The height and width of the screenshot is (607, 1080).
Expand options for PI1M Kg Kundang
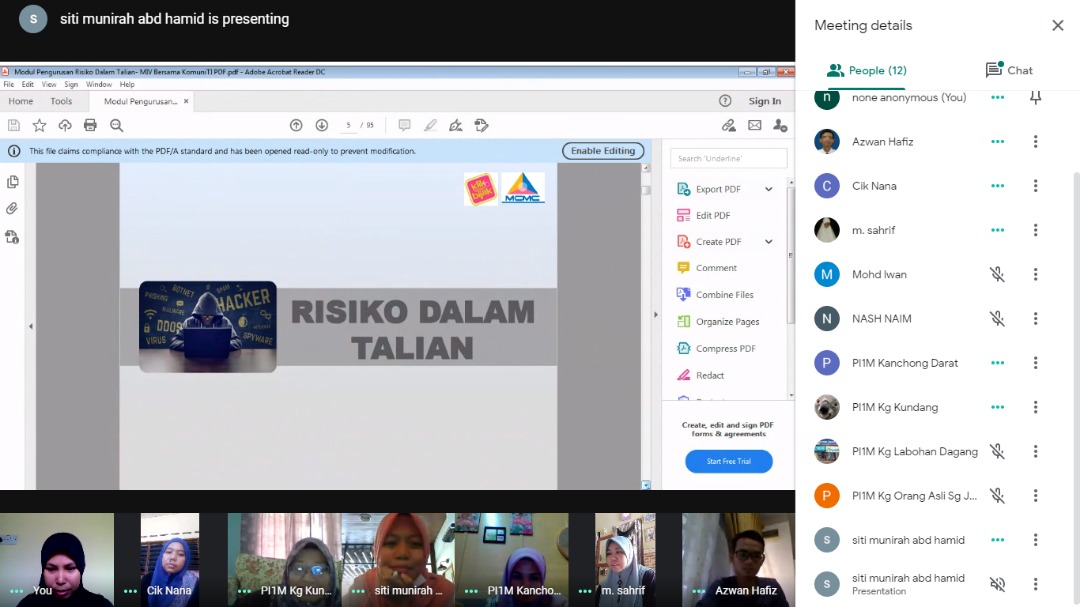click(x=1035, y=407)
